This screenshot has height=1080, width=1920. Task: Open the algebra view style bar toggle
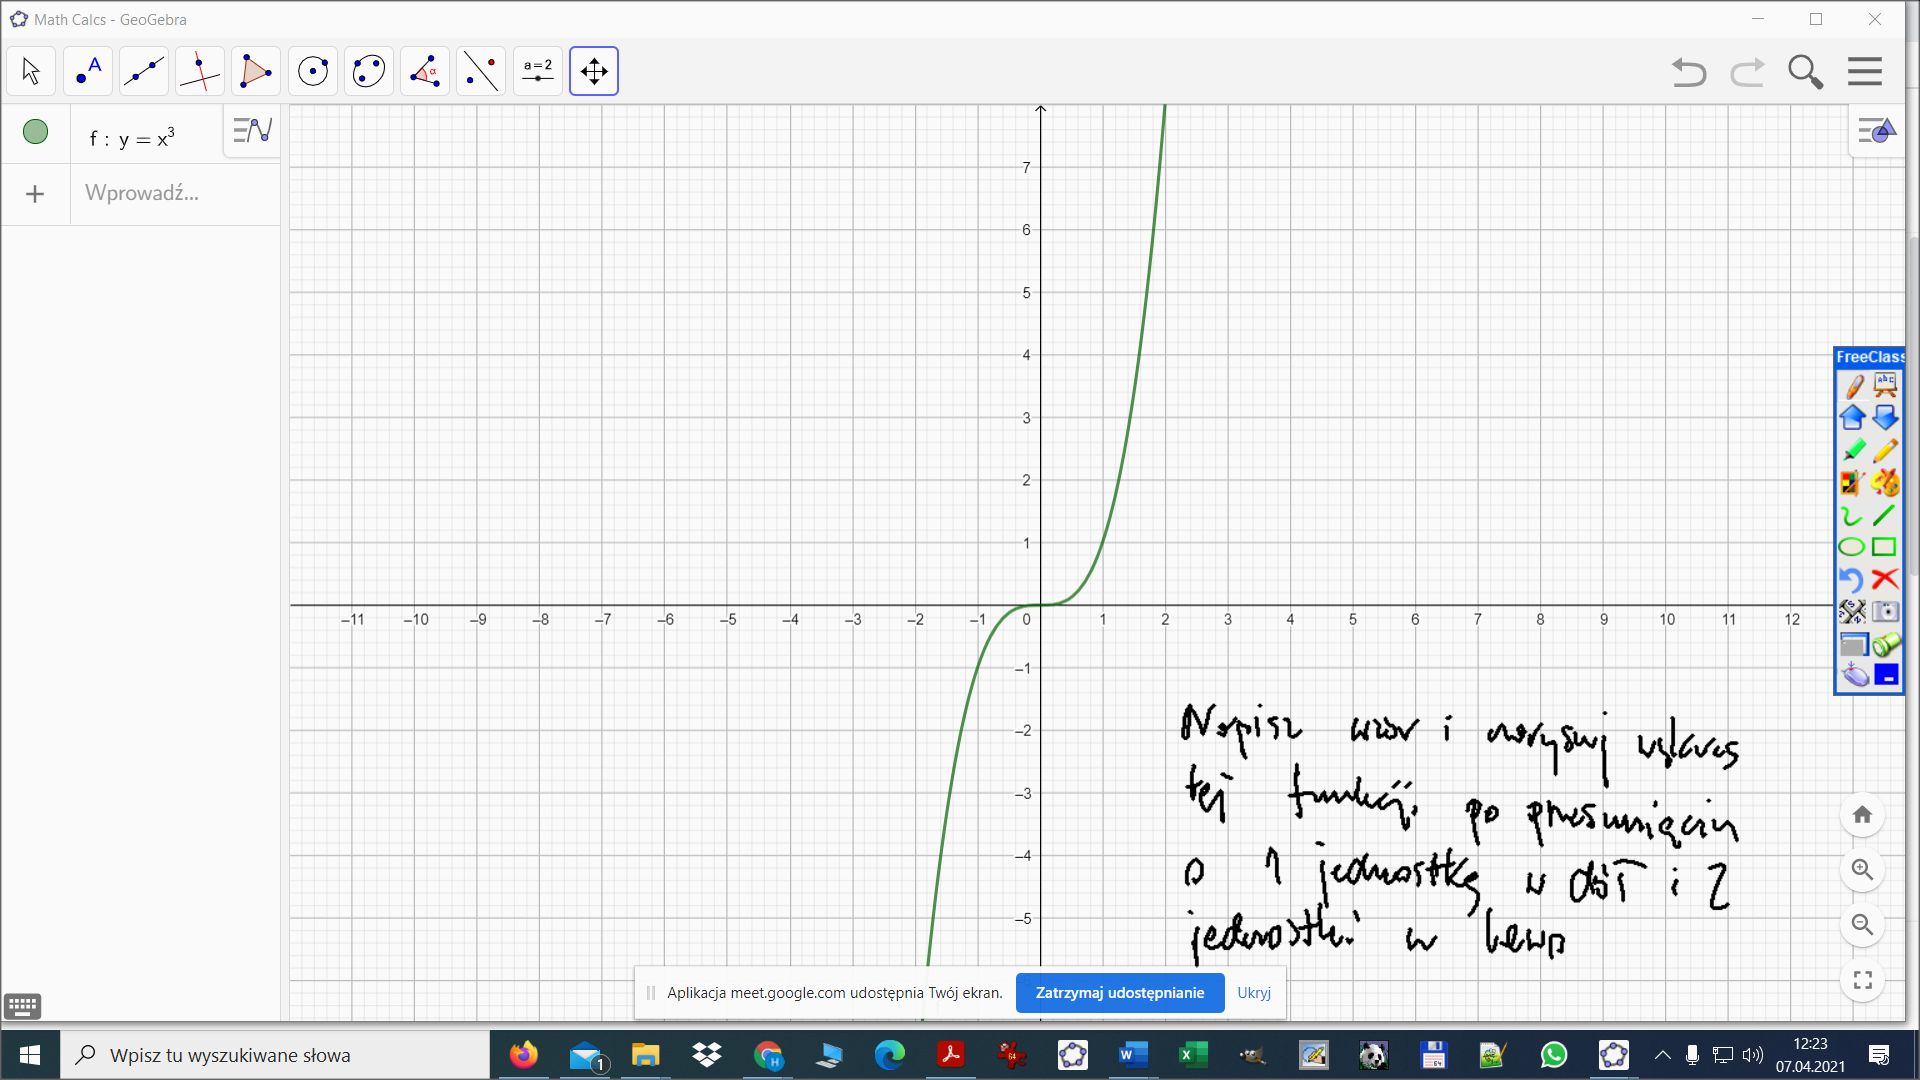click(x=252, y=130)
